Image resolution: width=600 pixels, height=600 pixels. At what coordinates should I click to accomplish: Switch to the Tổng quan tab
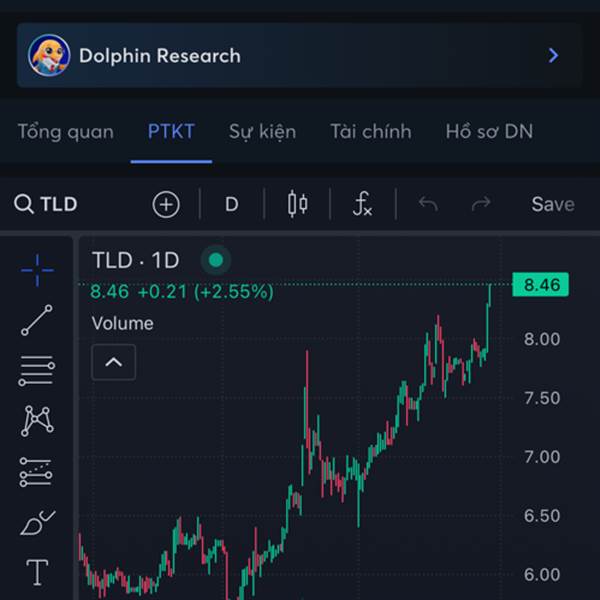pyautogui.click(x=66, y=132)
